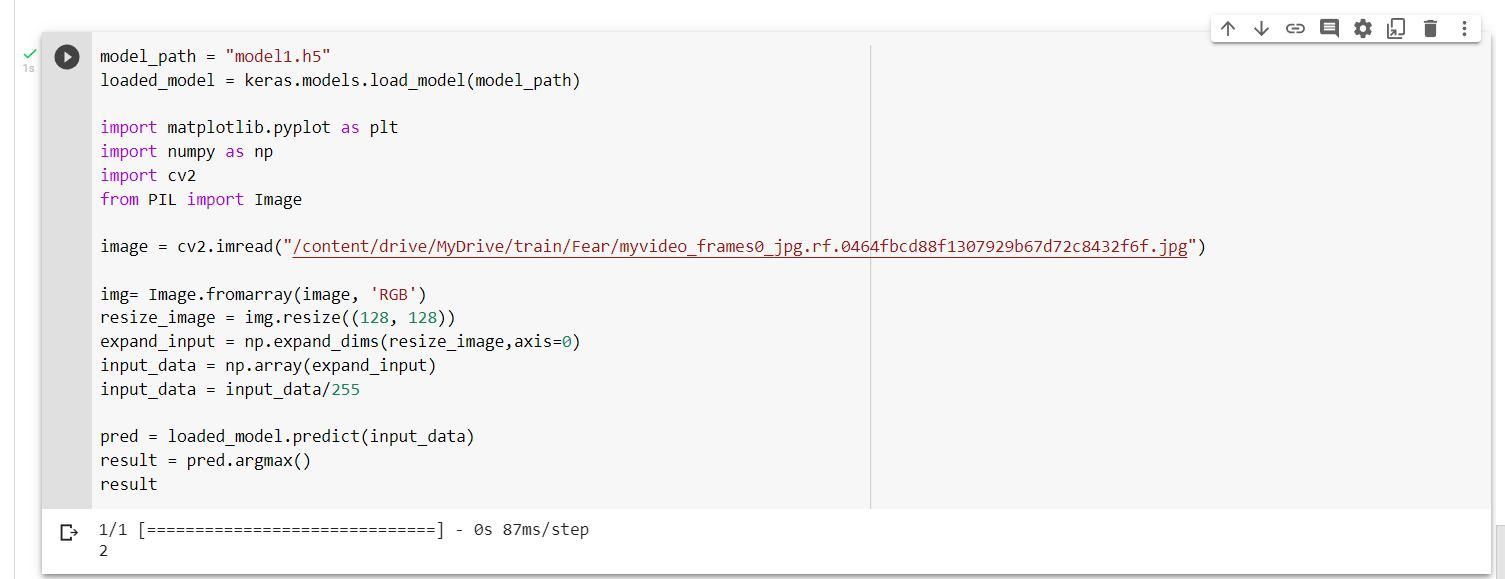Screen dimensions: 1505x579
Task: Move cell down with the down arrow
Action: coord(1261,29)
